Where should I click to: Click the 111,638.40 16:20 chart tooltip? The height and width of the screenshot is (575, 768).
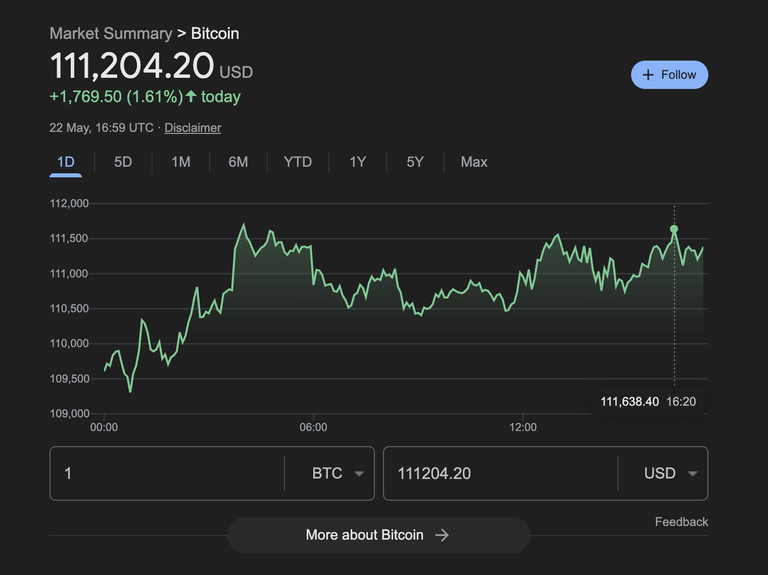pyautogui.click(x=648, y=402)
